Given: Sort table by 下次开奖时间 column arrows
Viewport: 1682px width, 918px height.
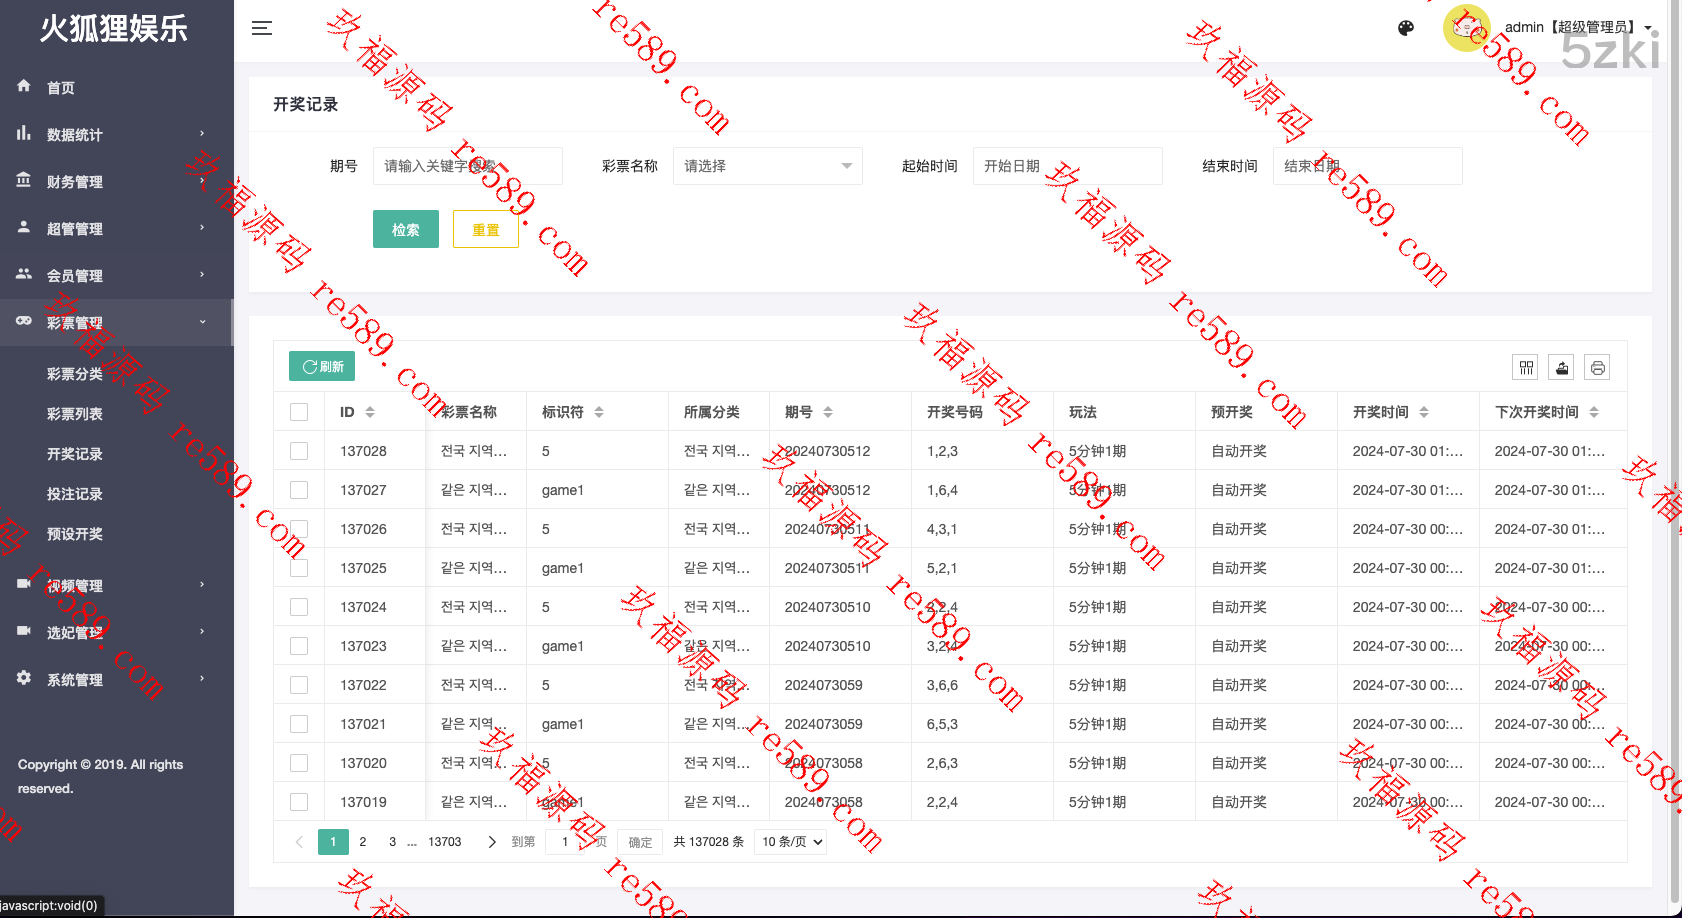Looking at the screenshot, I should tap(1594, 412).
